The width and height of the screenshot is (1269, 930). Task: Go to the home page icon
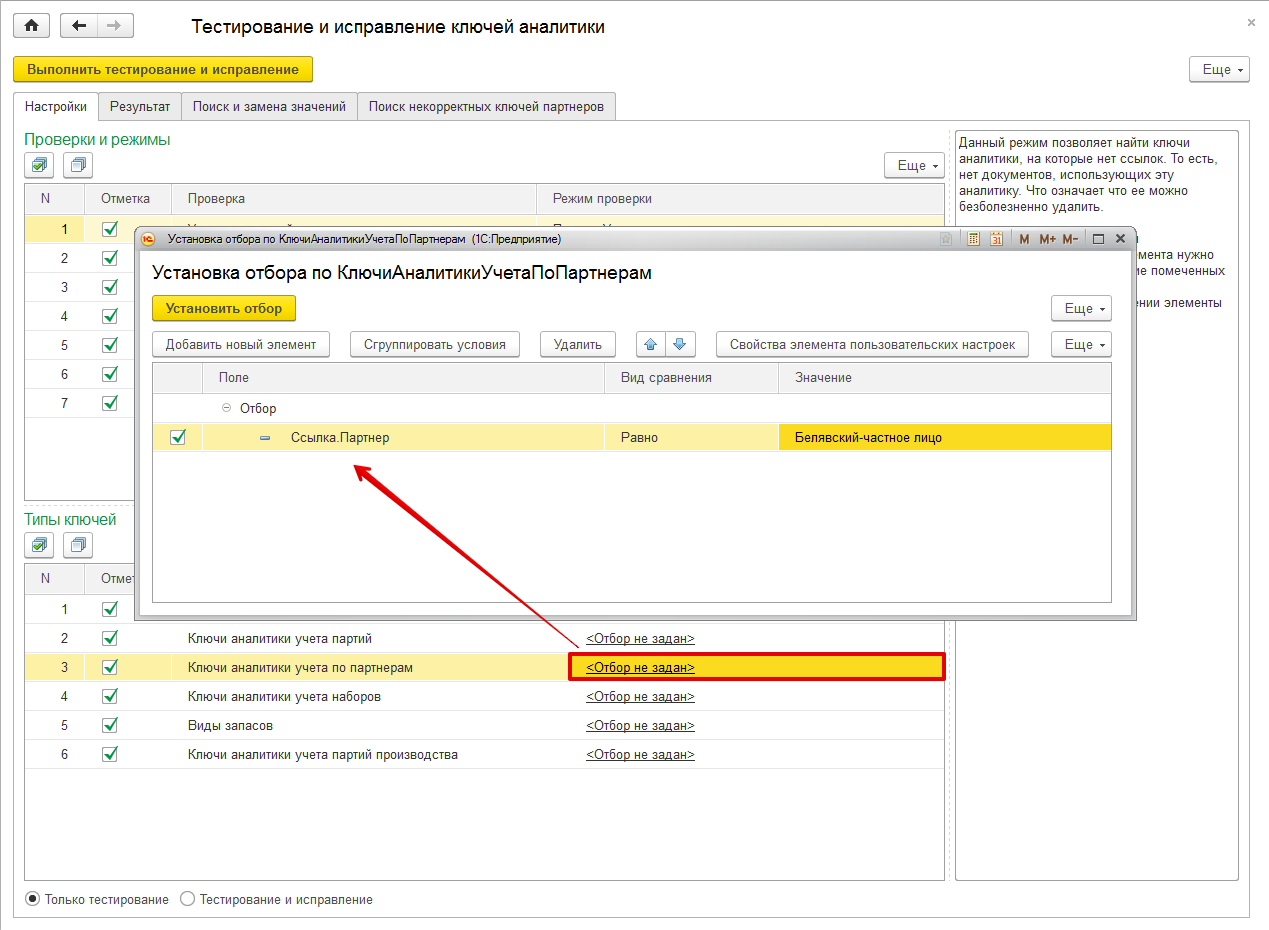pos(32,26)
